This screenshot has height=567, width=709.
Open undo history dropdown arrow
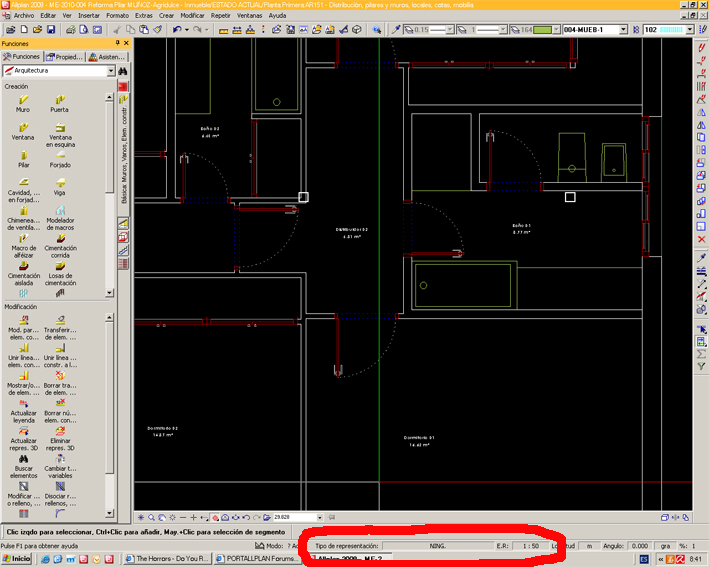pos(187,30)
